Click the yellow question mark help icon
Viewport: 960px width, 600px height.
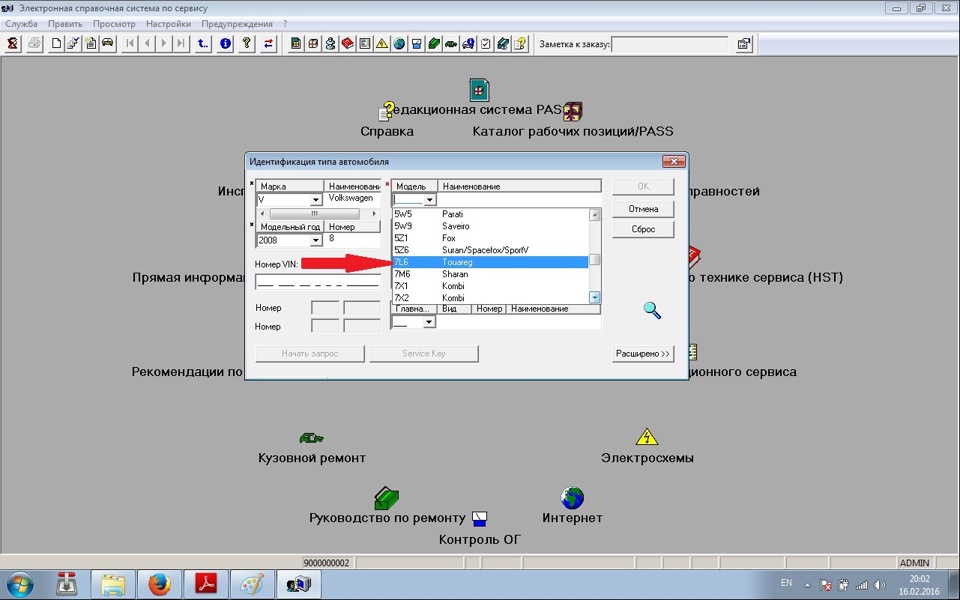[x=247, y=43]
